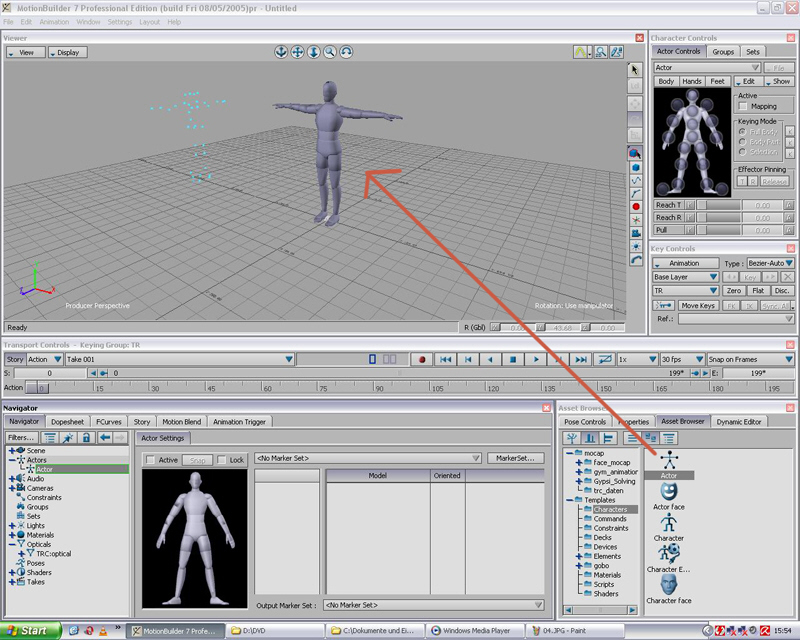Open the Bezier-Auto type dropdown
Viewport: 800px width, 640px height.
pos(770,263)
